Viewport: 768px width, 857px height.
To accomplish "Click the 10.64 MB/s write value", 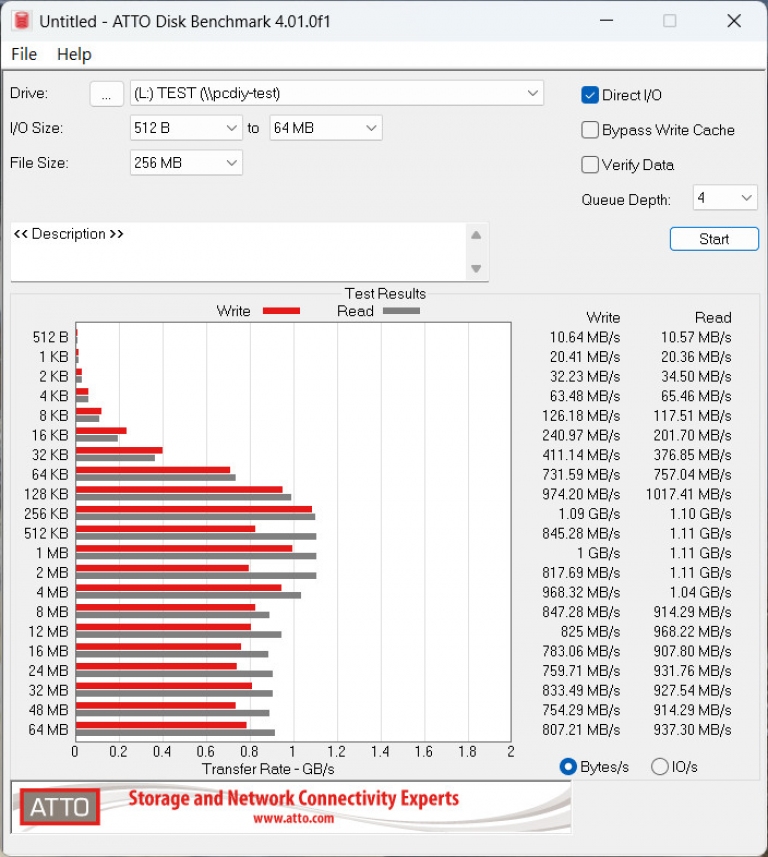I will [584, 337].
